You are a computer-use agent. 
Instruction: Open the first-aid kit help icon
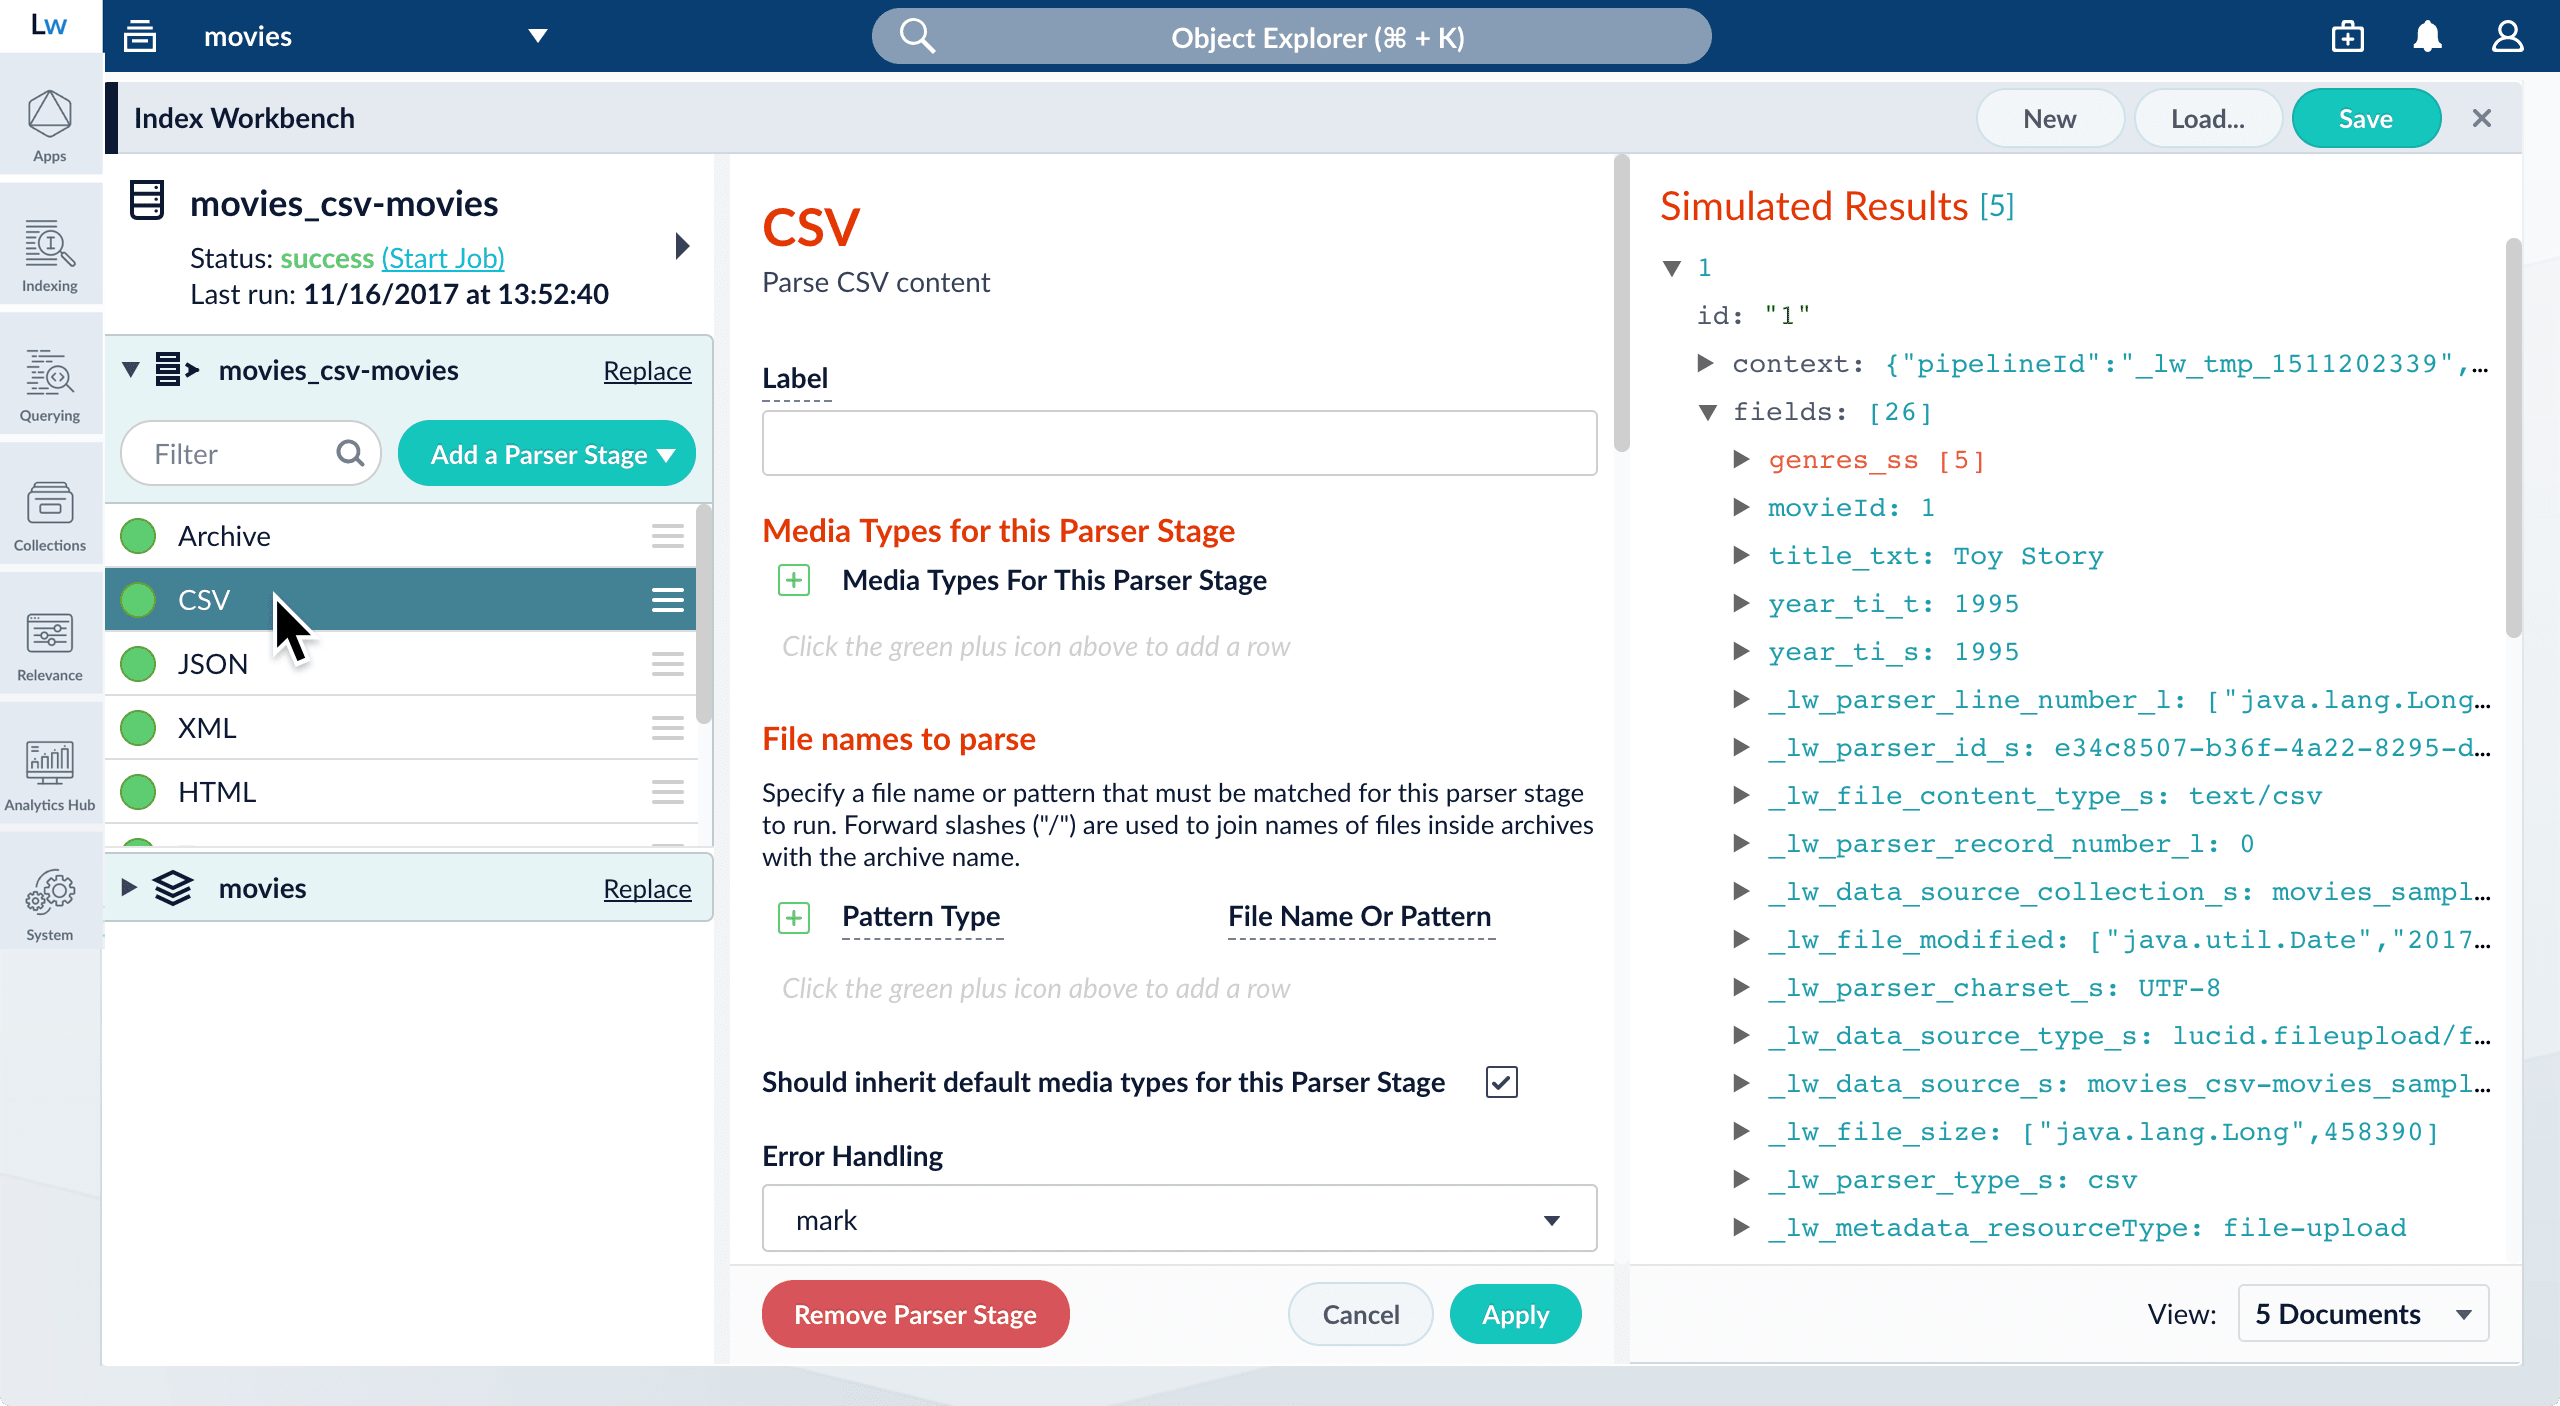click(x=2347, y=37)
